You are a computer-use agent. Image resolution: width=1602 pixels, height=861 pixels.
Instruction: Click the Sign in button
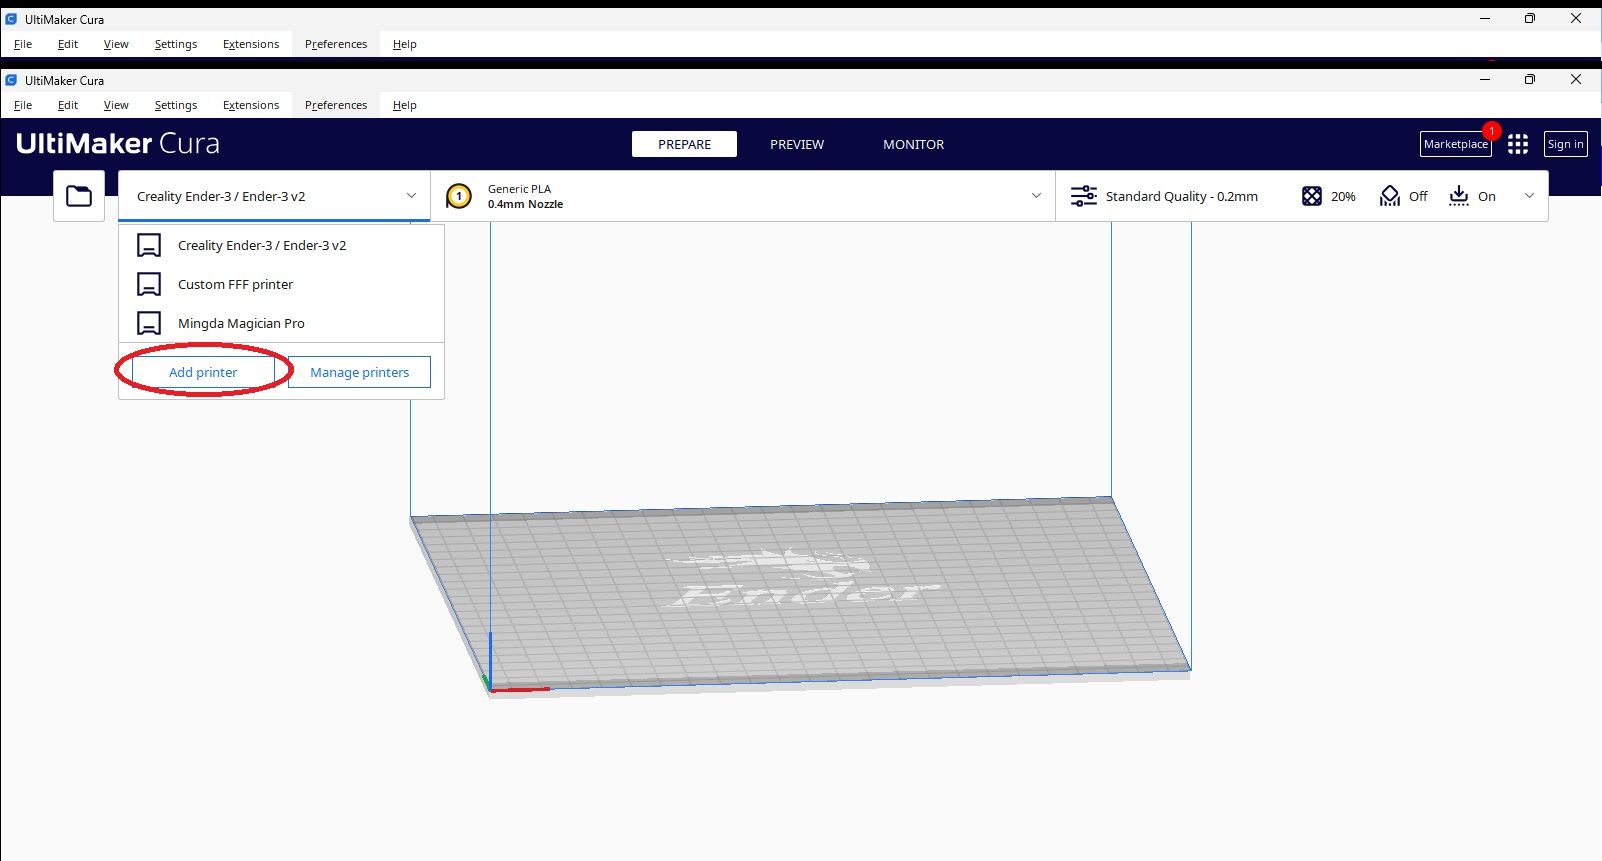click(x=1566, y=144)
